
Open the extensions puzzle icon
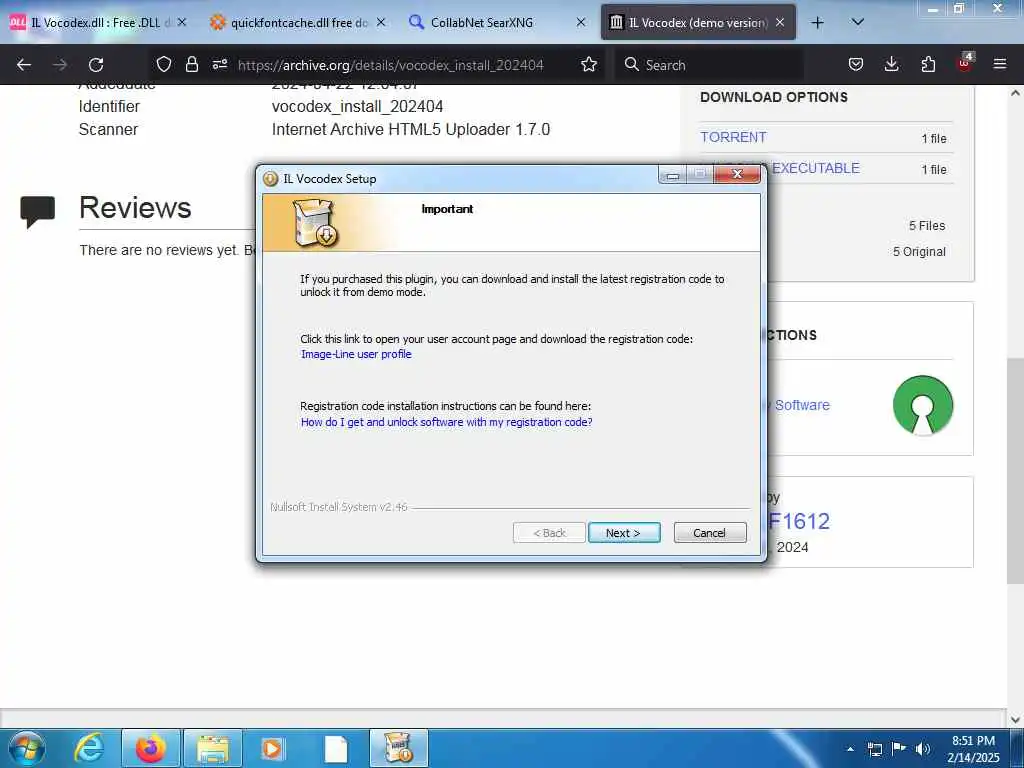(x=928, y=64)
